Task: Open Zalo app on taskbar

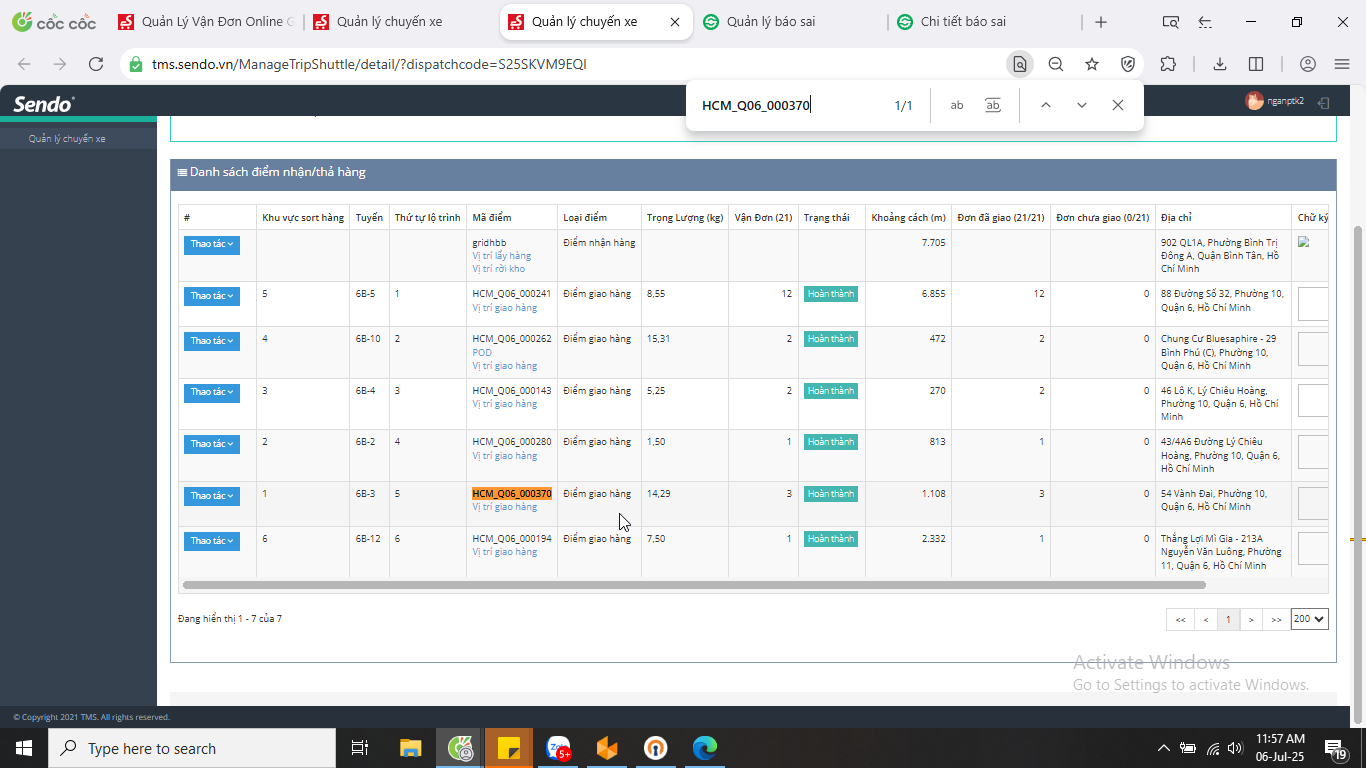Action: pos(558,748)
